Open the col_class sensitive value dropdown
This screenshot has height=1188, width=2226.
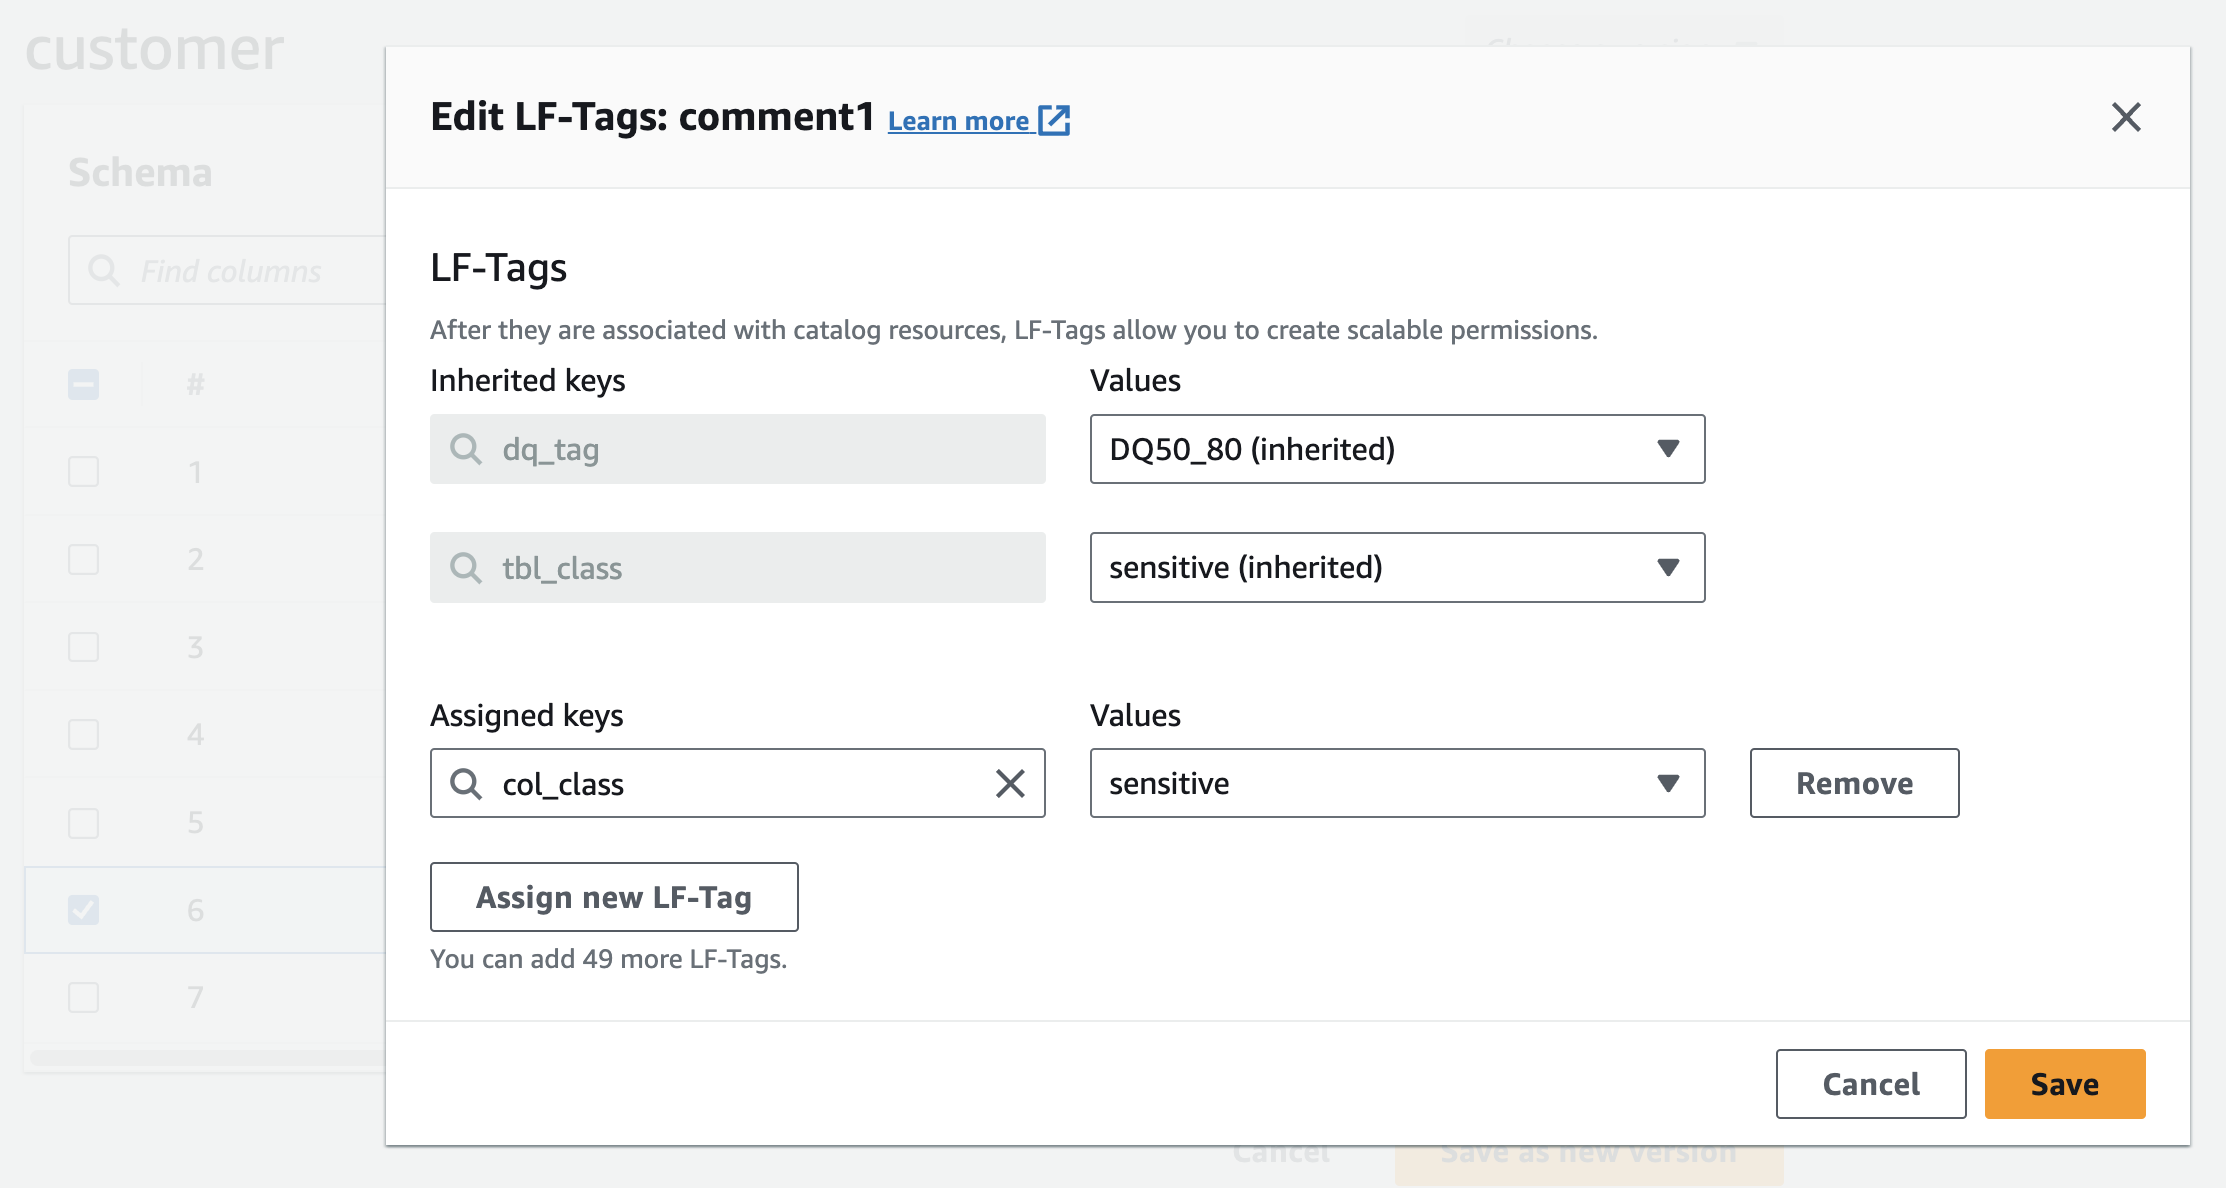(1396, 783)
